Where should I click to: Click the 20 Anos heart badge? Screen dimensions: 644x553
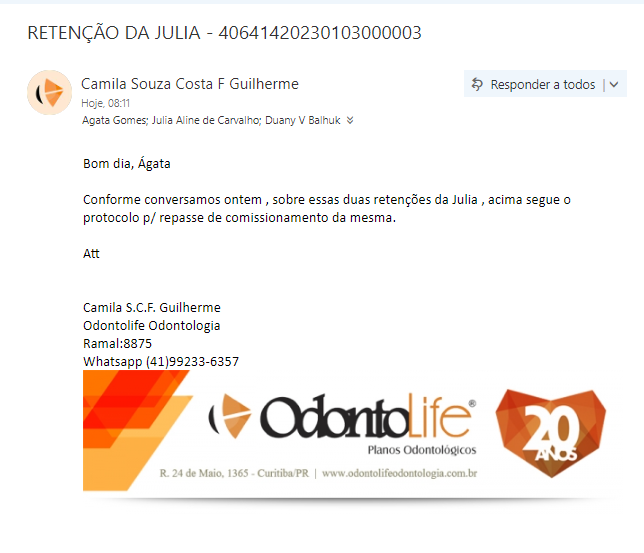551,433
